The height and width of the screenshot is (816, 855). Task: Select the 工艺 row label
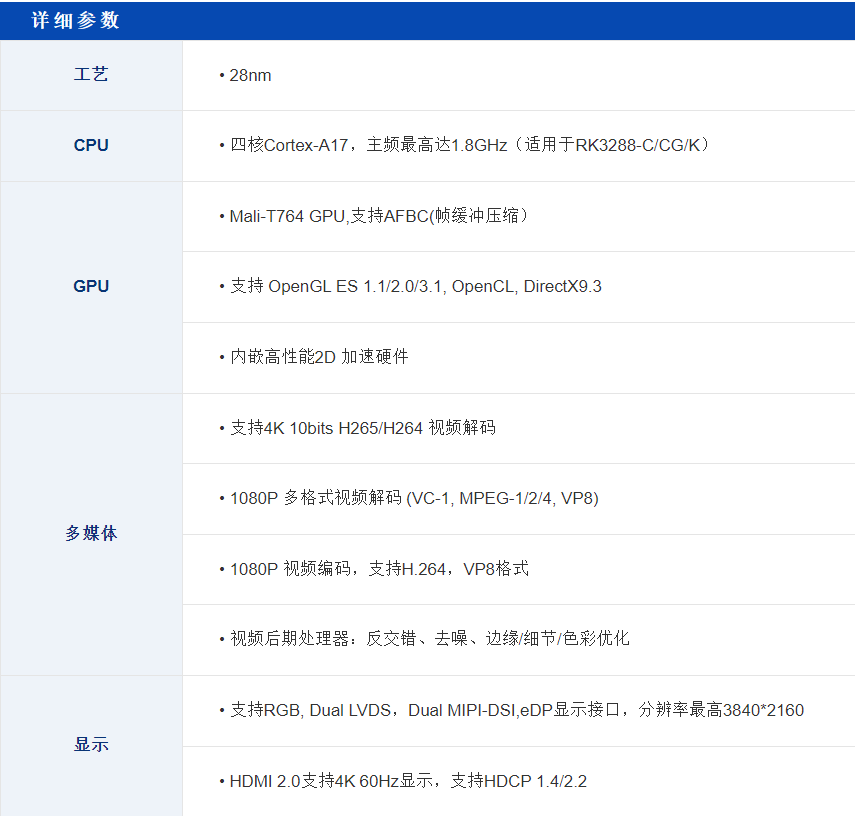click(91, 75)
